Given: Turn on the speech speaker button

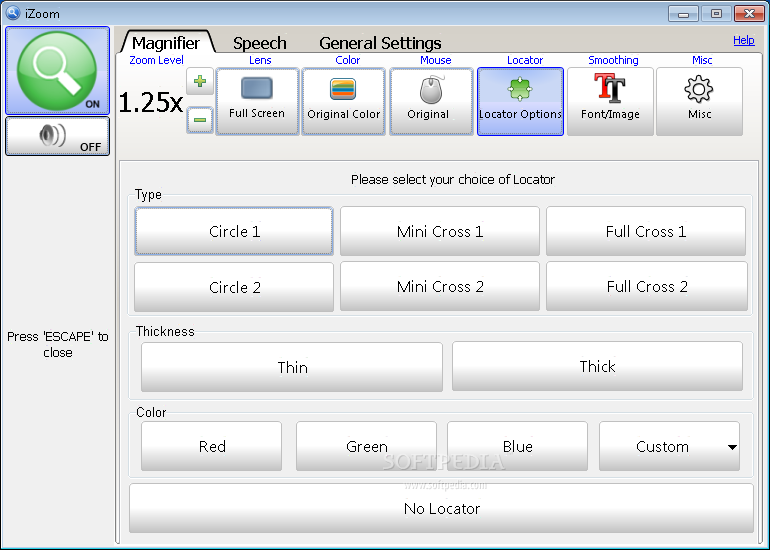Looking at the screenshot, I should [x=57, y=136].
